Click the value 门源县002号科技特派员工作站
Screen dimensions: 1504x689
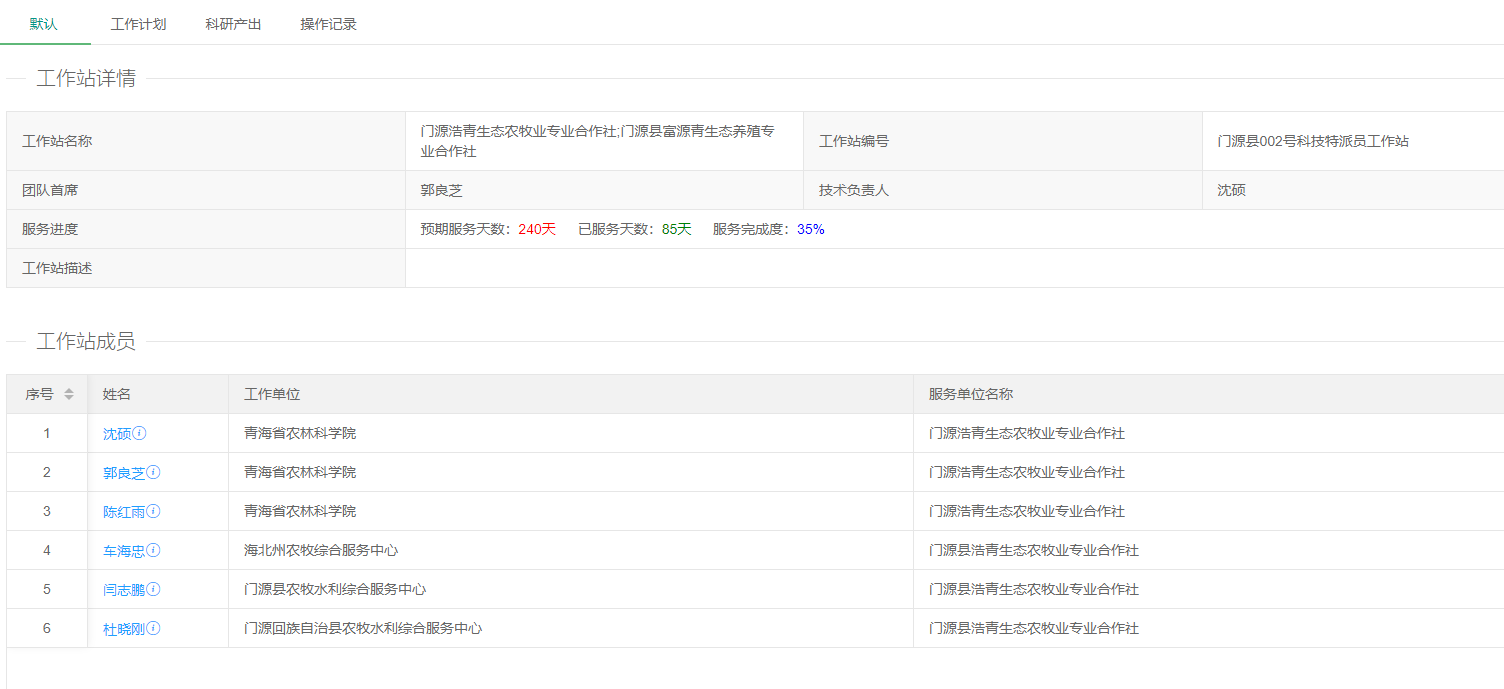pyautogui.click(x=1313, y=141)
